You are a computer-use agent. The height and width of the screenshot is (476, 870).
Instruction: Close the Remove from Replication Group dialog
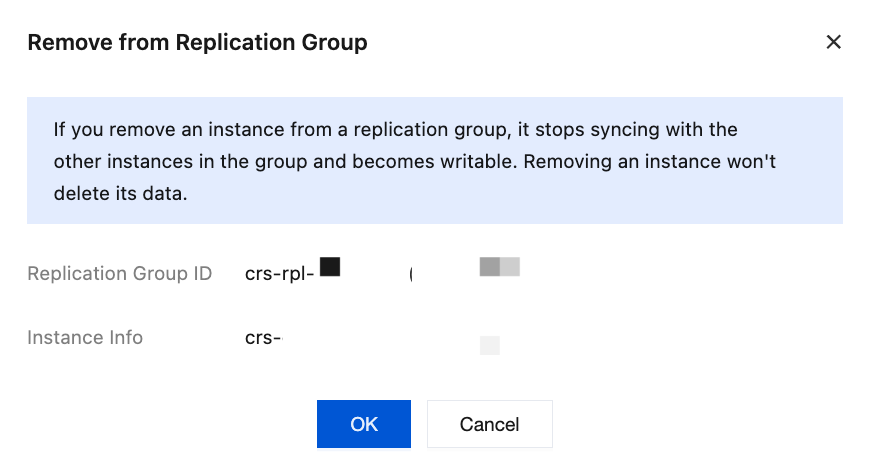pos(833,42)
